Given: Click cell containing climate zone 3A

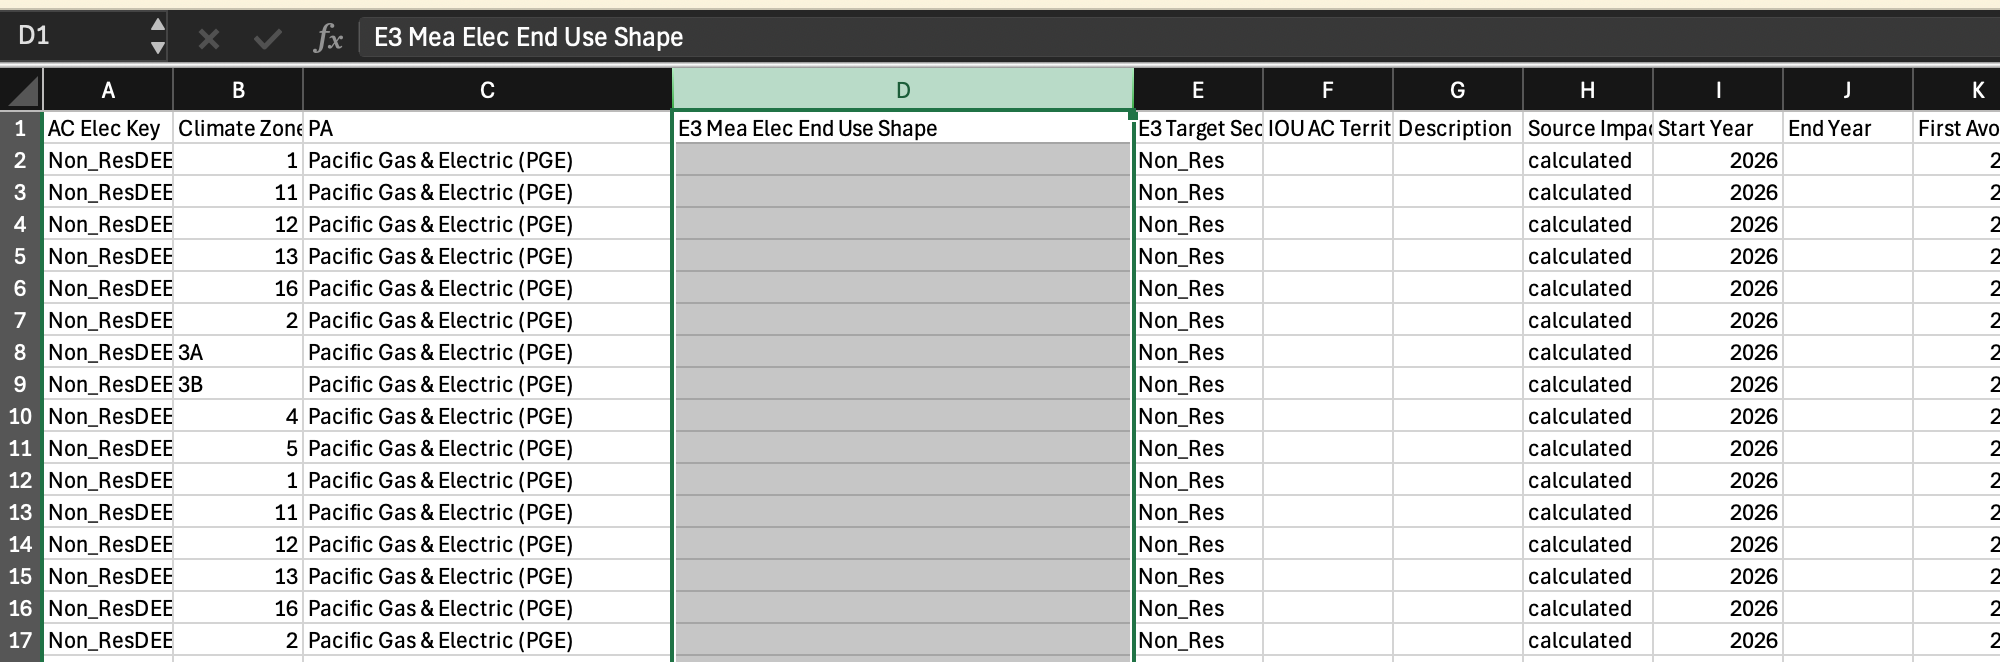Looking at the screenshot, I should pos(238,352).
